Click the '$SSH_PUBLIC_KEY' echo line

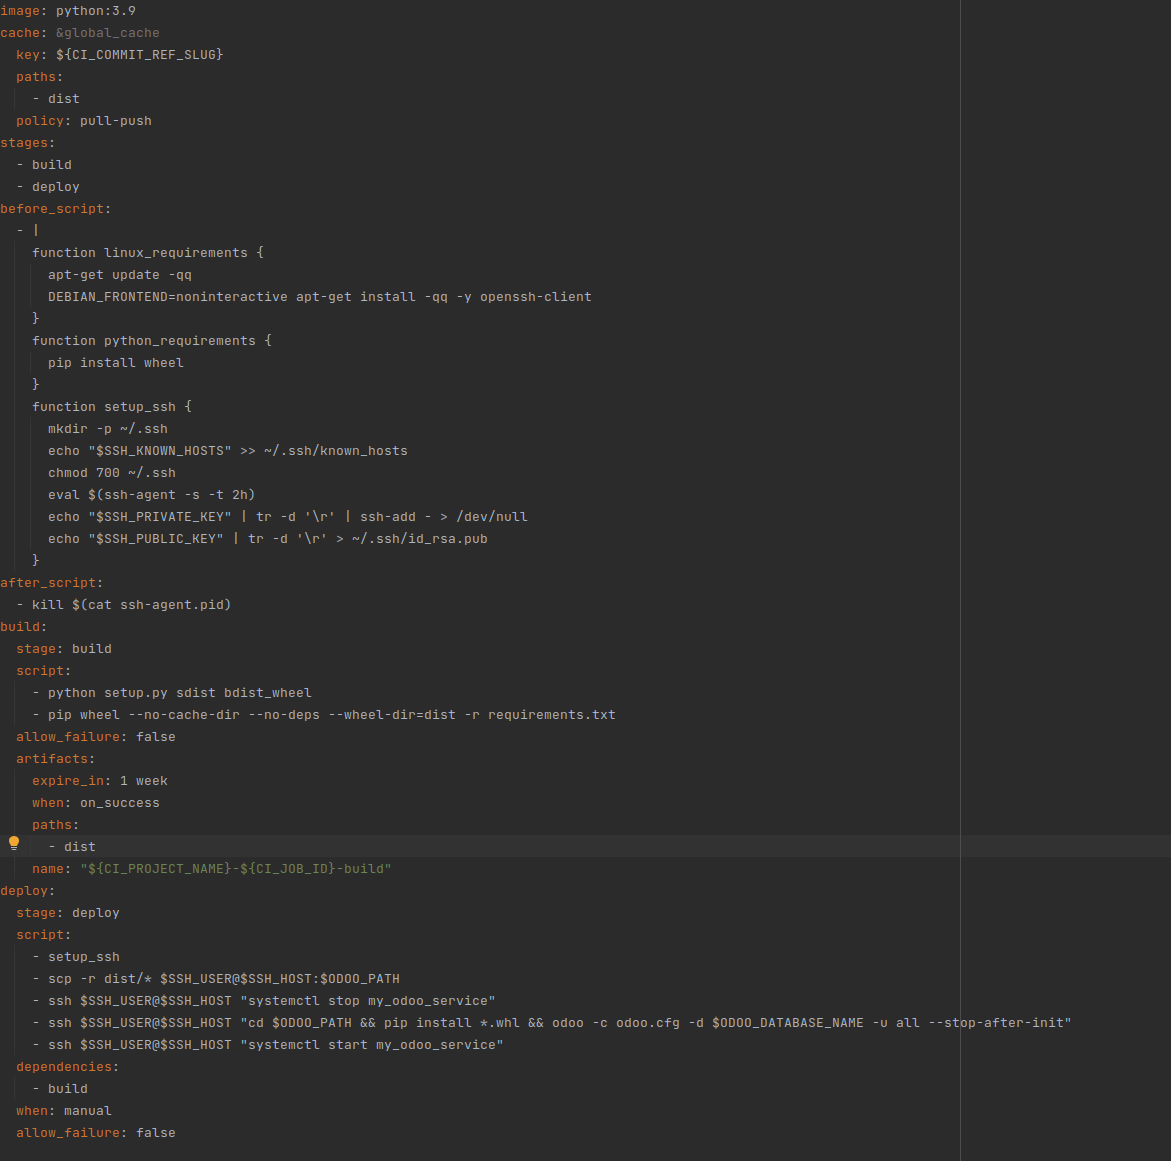267,539
